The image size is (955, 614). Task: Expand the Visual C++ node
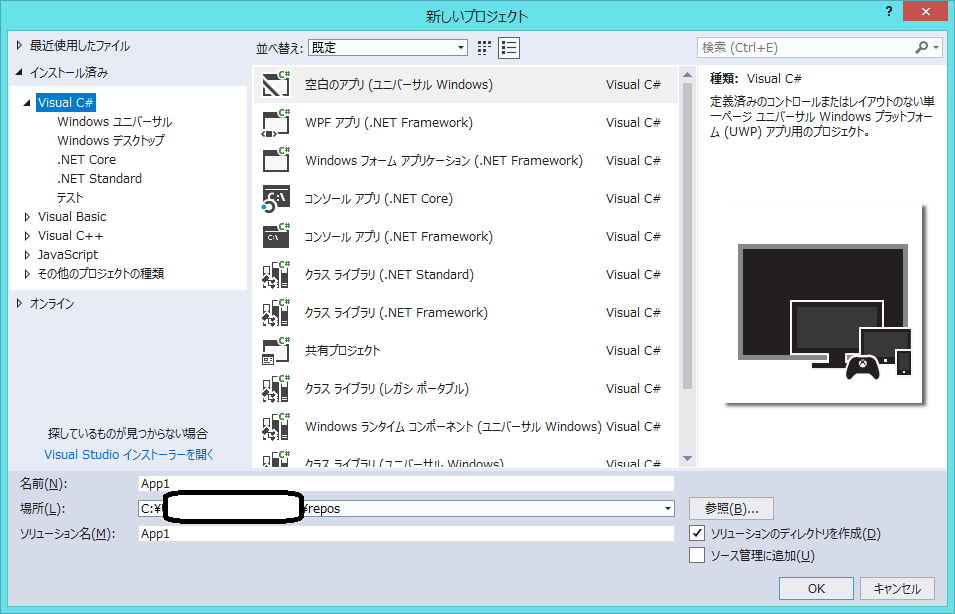[27, 236]
